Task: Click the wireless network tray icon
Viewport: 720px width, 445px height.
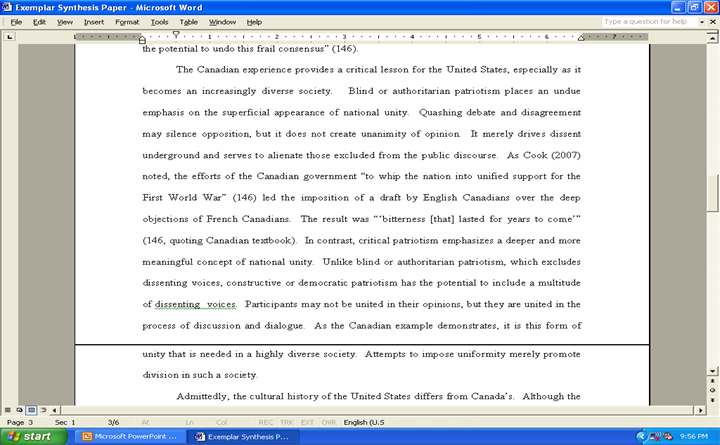Action: point(655,436)
